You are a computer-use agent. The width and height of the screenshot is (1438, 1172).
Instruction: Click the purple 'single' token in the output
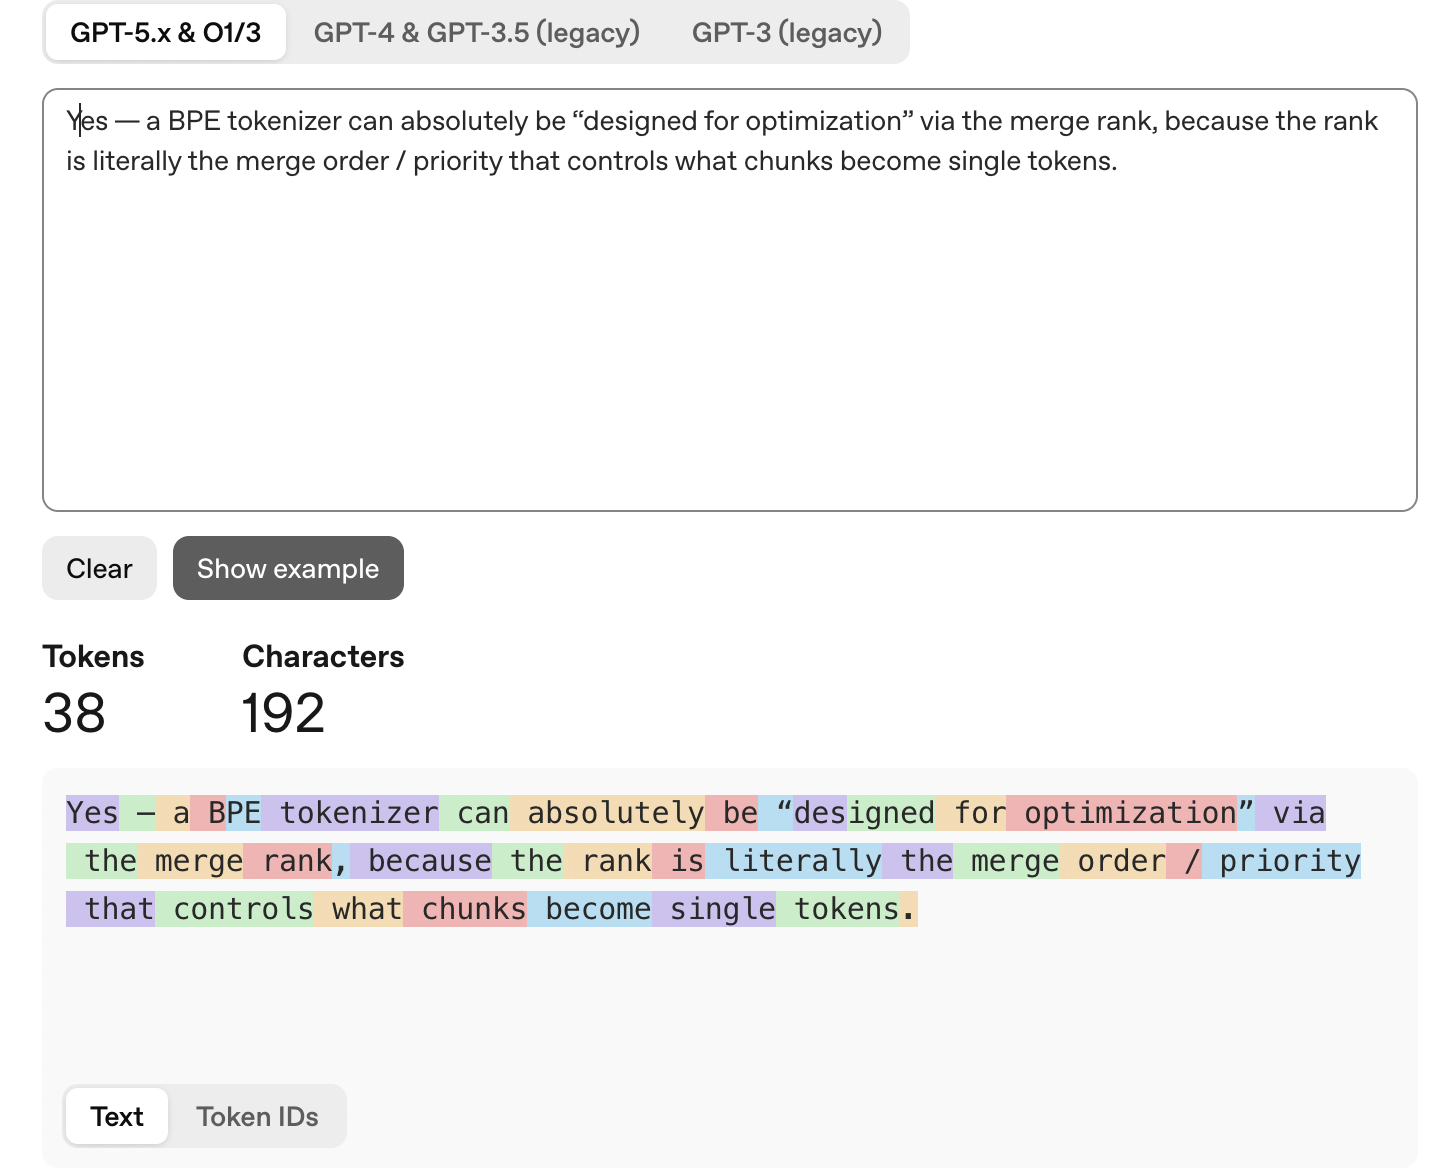[x=714, y=909]
